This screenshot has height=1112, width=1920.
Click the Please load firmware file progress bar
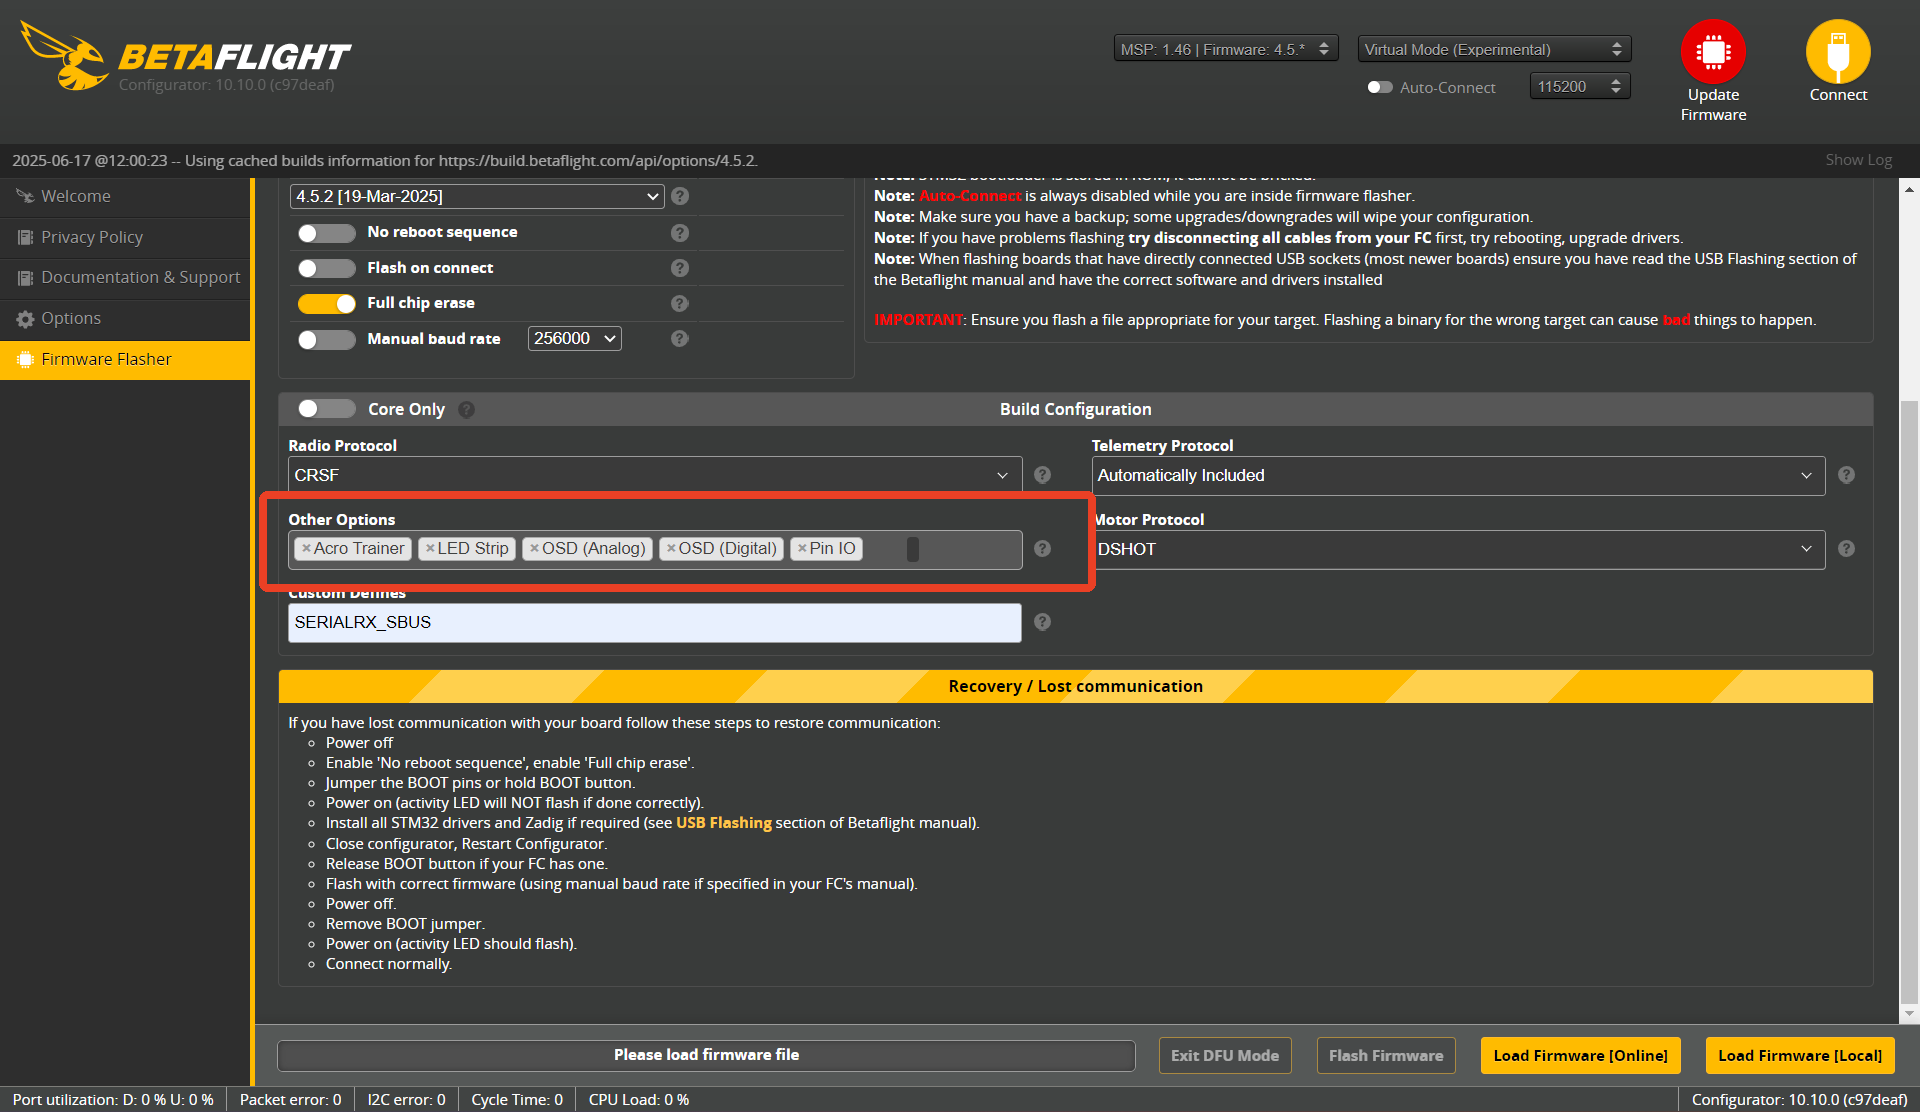pyautogui.click(x=706, y=1055)
